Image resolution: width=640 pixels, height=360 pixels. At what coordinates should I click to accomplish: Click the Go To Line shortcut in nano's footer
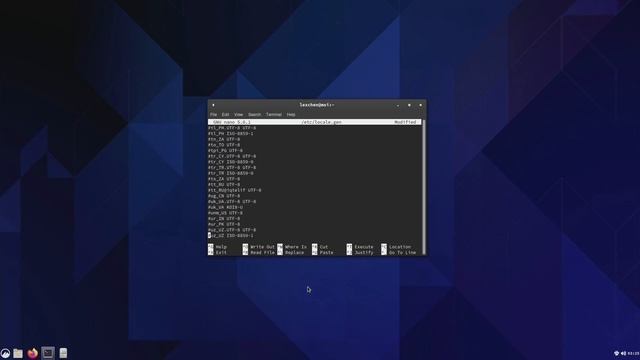tap(399, 253)
